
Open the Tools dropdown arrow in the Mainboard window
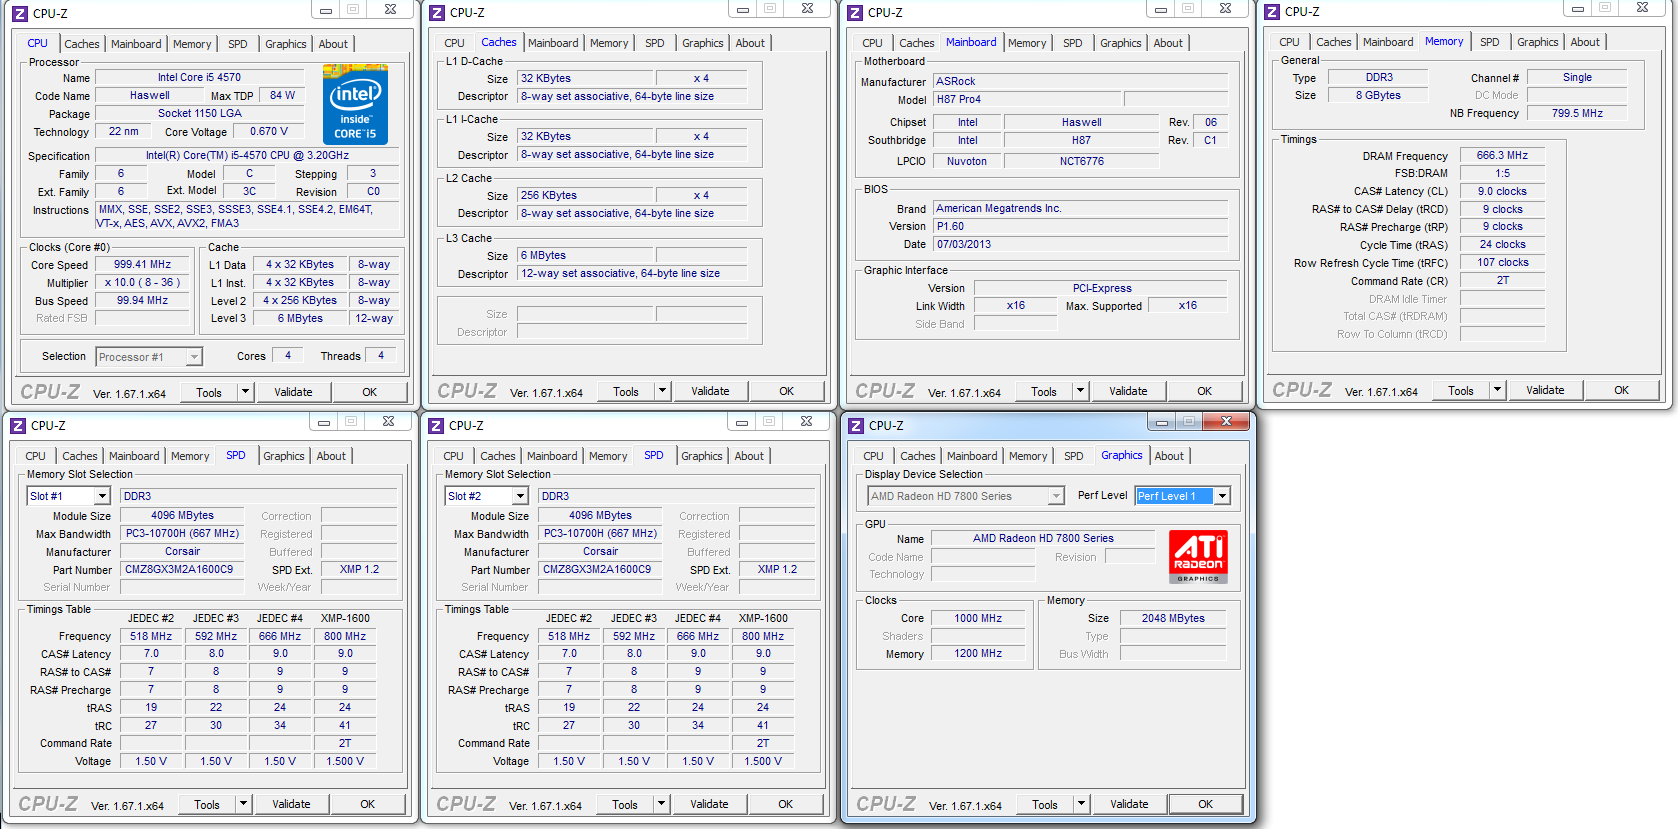[1080, 391]
